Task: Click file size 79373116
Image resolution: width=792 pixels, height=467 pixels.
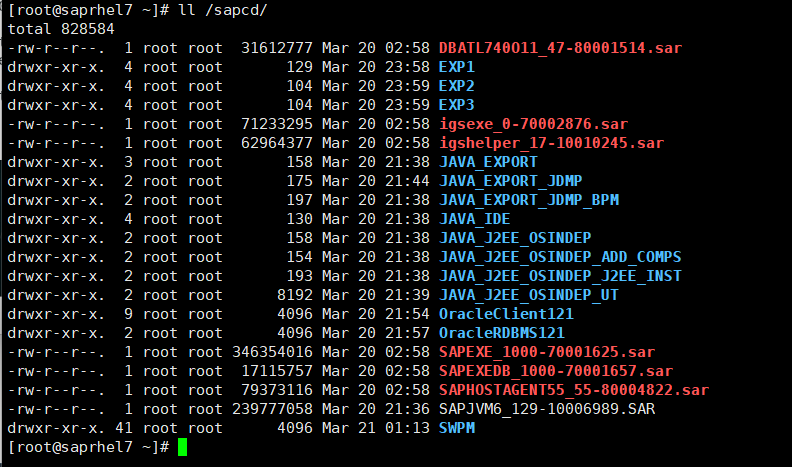Action: point(277,390)
